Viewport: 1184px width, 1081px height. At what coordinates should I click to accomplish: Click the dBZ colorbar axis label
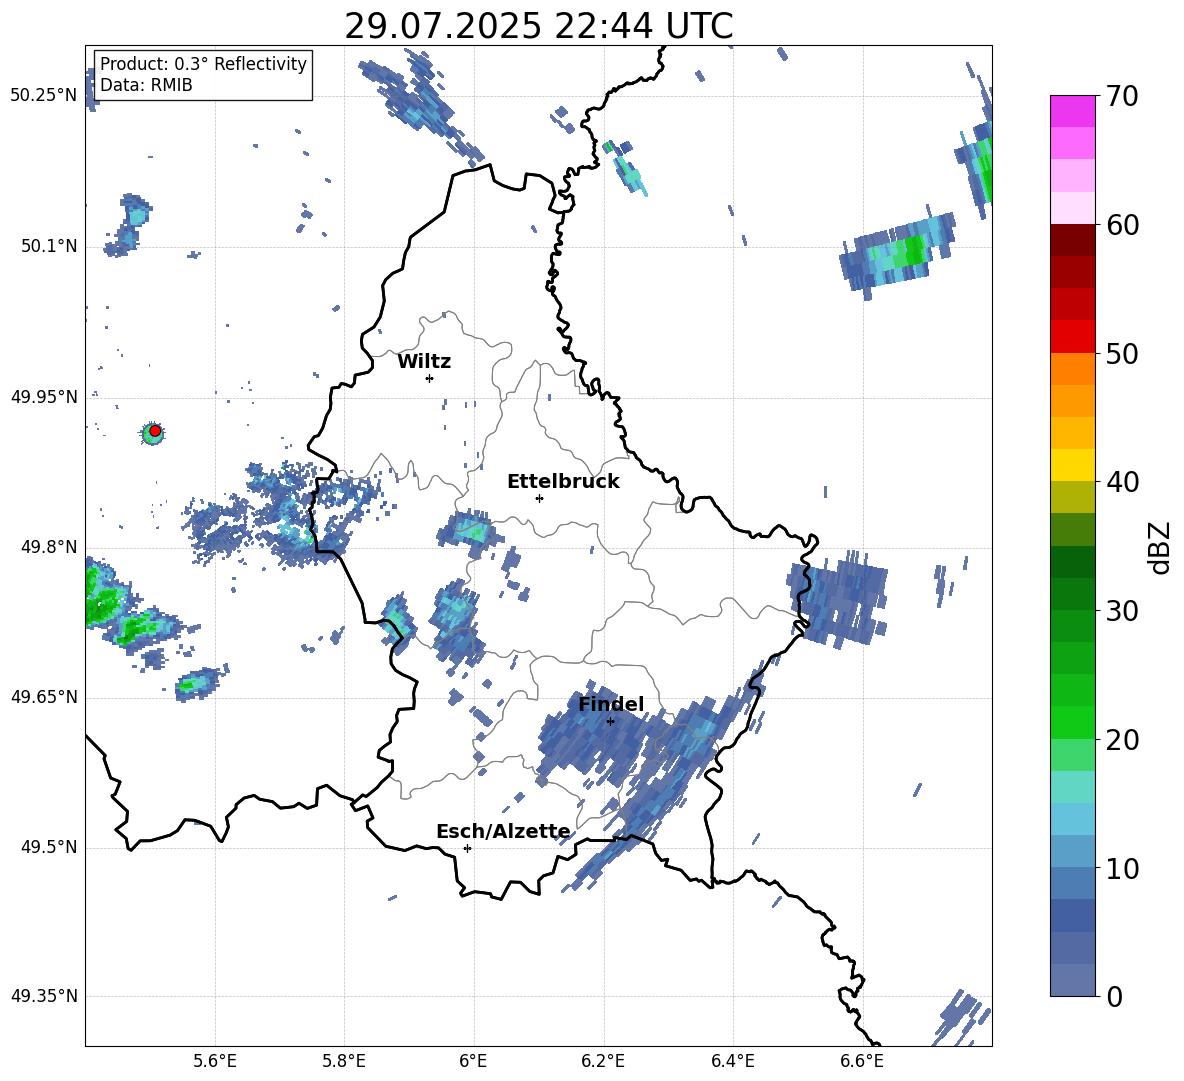click(x=1161, y=547)
